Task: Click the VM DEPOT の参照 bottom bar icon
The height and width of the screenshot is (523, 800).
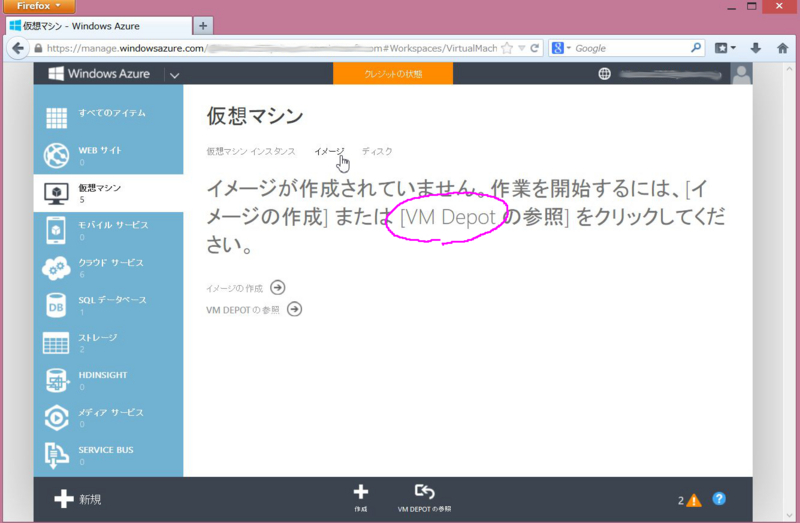Action: [424, 491]
